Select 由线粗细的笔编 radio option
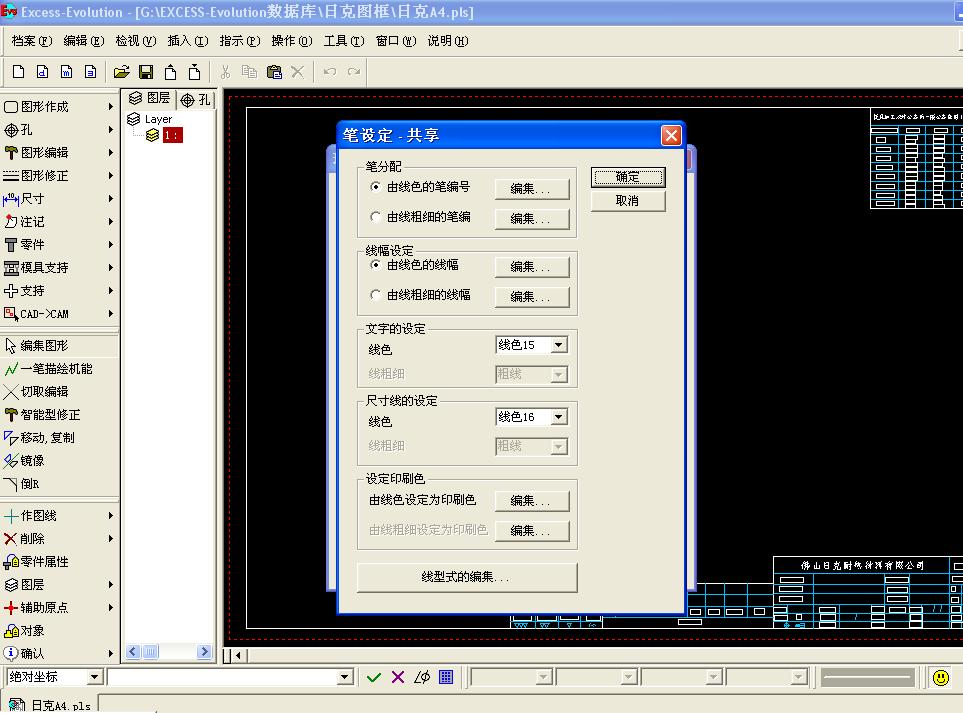Viewport: 963px width, 713px height. tap(376, 217)
